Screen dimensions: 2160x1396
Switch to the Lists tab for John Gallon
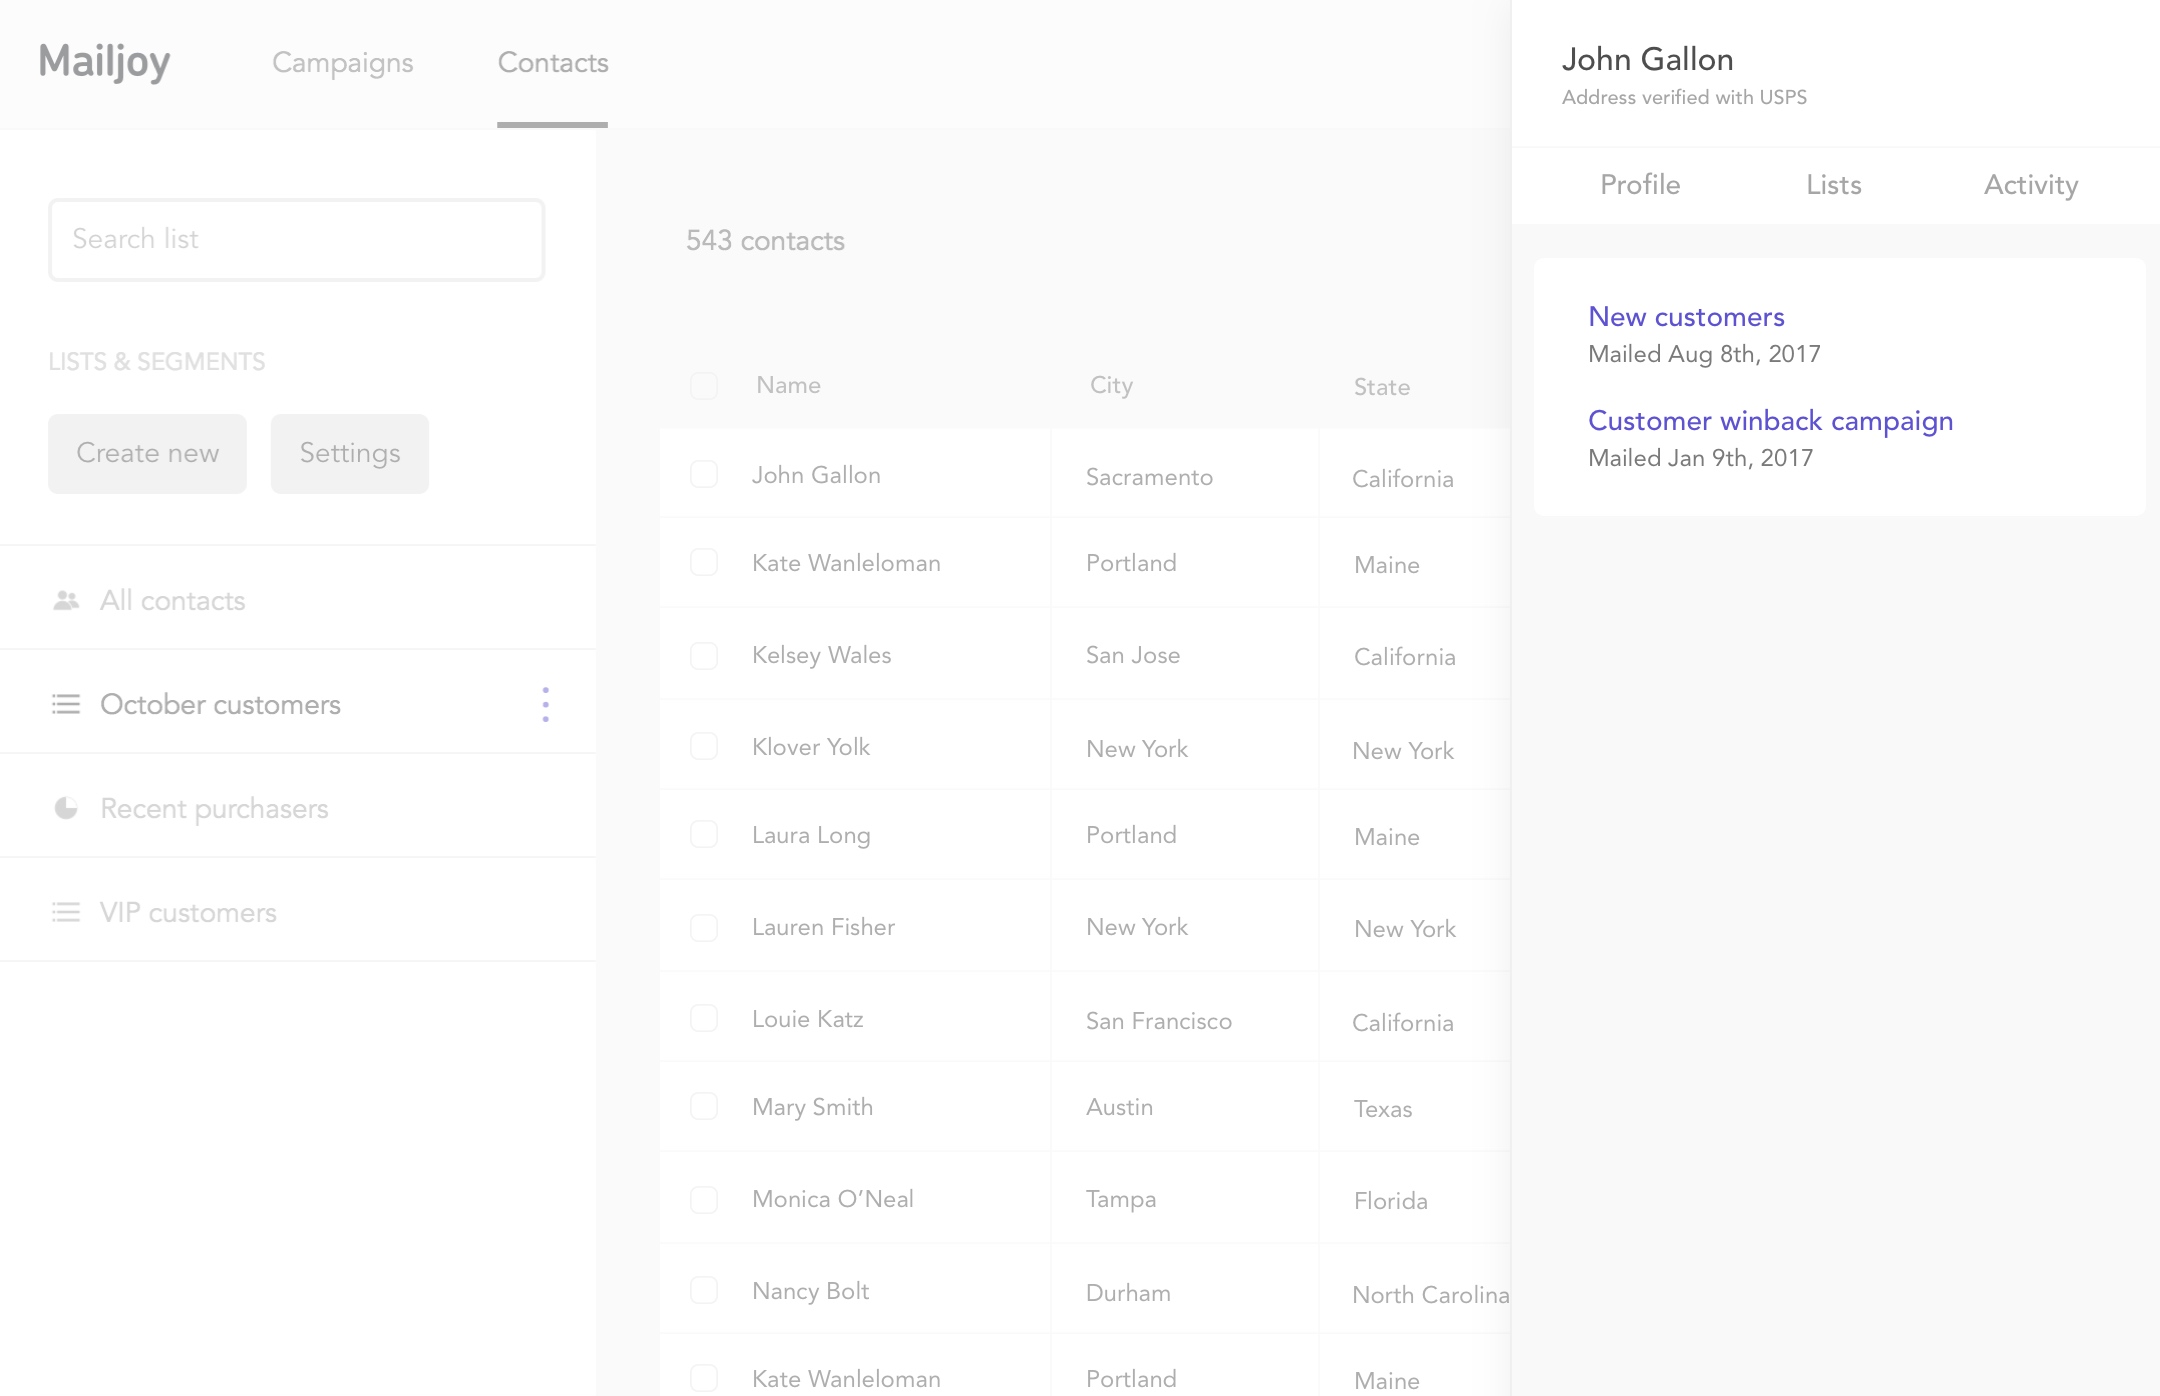tap(1834, 184)
